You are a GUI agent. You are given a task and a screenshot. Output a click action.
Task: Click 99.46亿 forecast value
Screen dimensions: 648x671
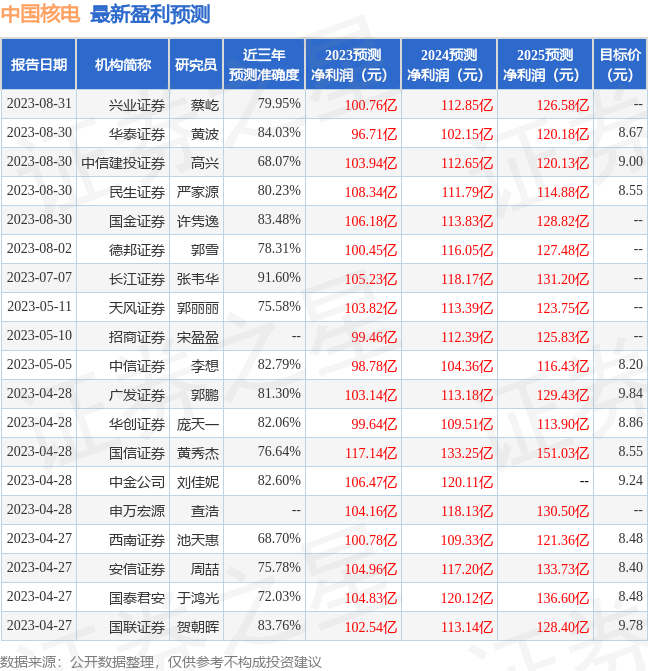click(374, 337)
